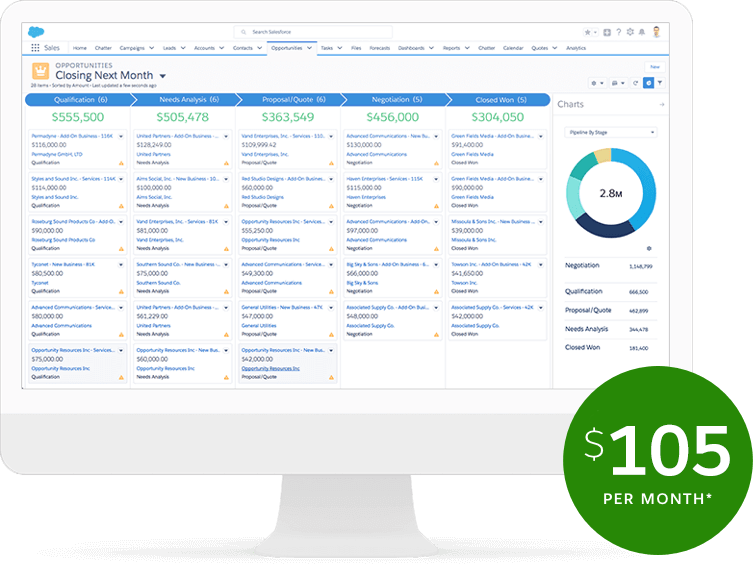Click the Opportunities crown icon
This screenshot has width=753, height=564.
click(40, 71)
